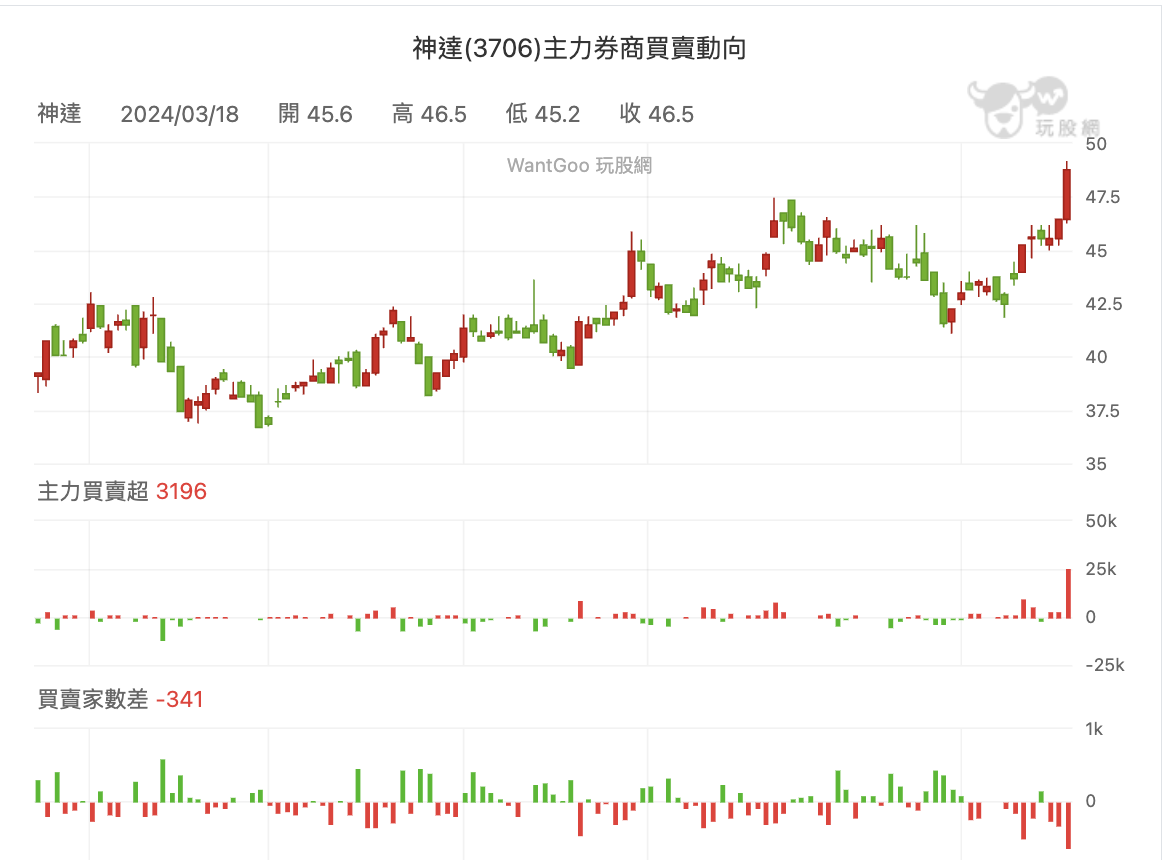Click the 35 price axis label
1166x860 pixels.
(x=1095, y=464)
